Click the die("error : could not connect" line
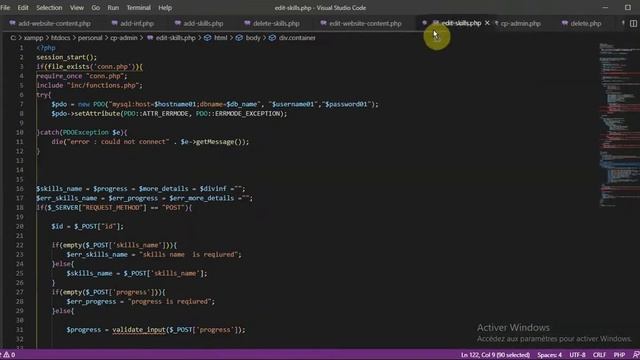 point(150,142)
